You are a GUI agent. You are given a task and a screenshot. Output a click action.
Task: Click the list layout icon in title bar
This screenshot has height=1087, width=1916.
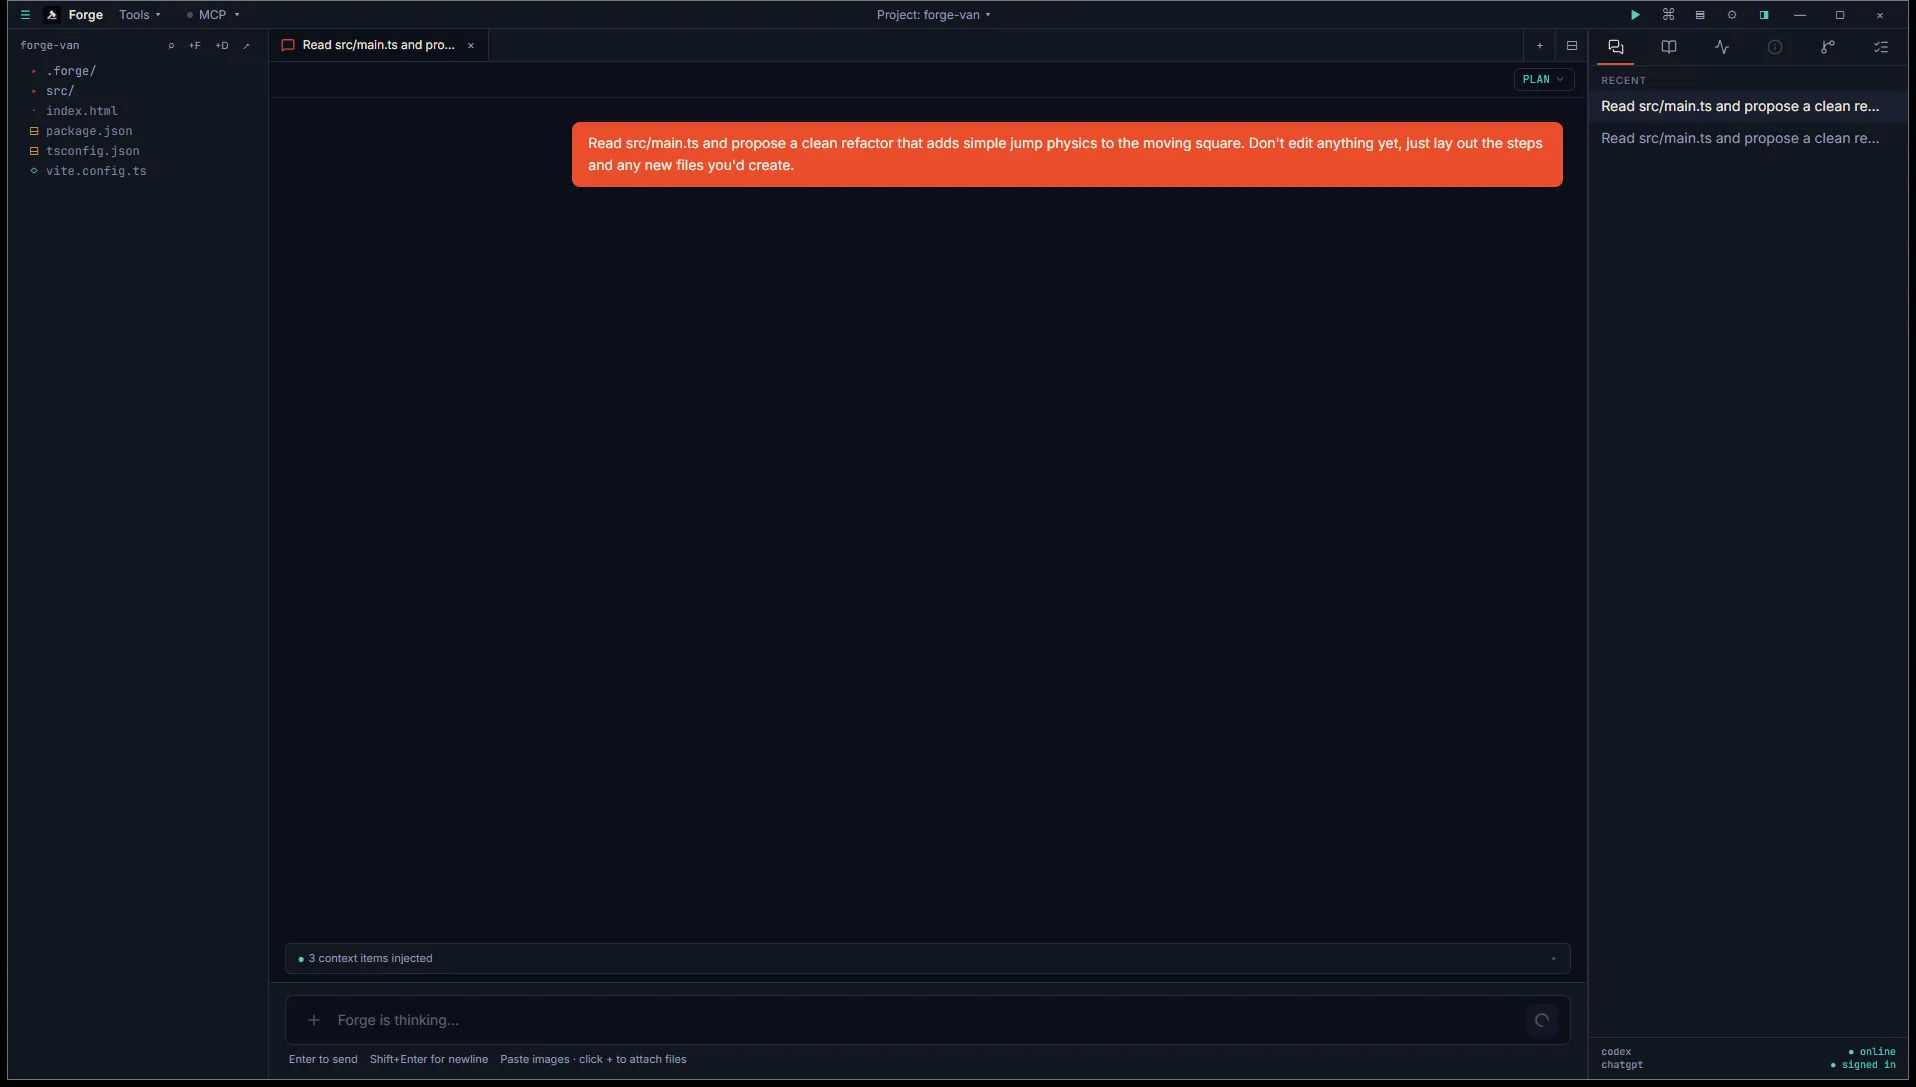point(1700,15)
